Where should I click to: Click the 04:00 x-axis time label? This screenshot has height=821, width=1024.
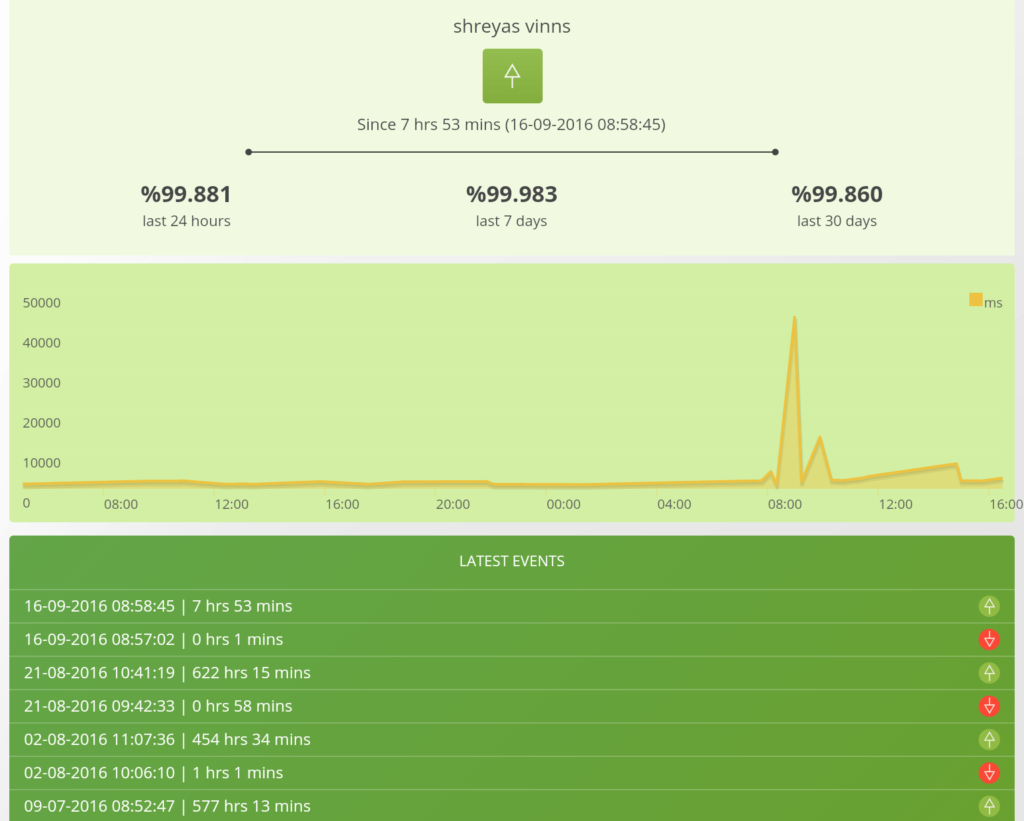pyautogui.click(x=674, y=504)
